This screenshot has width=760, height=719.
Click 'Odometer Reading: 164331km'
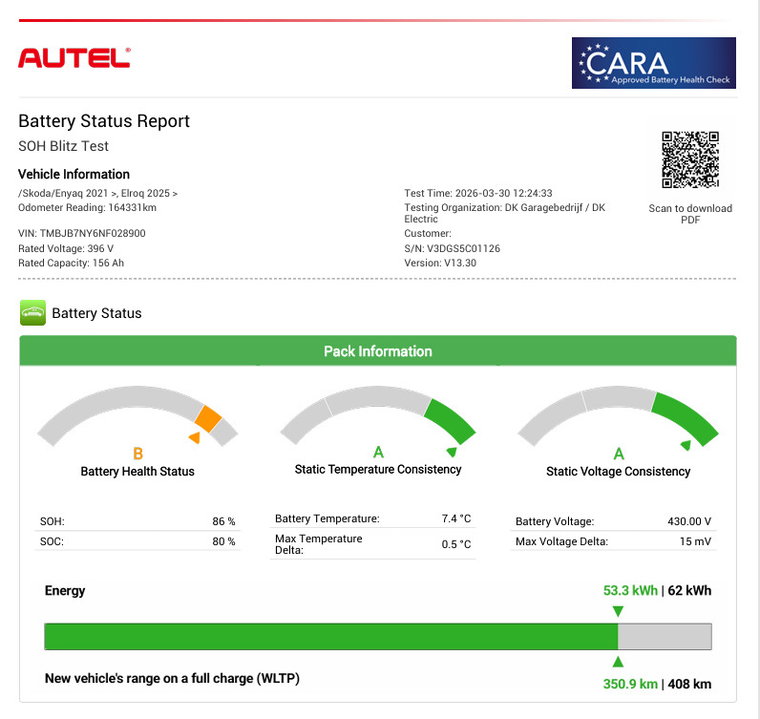[x=87, y=208]
